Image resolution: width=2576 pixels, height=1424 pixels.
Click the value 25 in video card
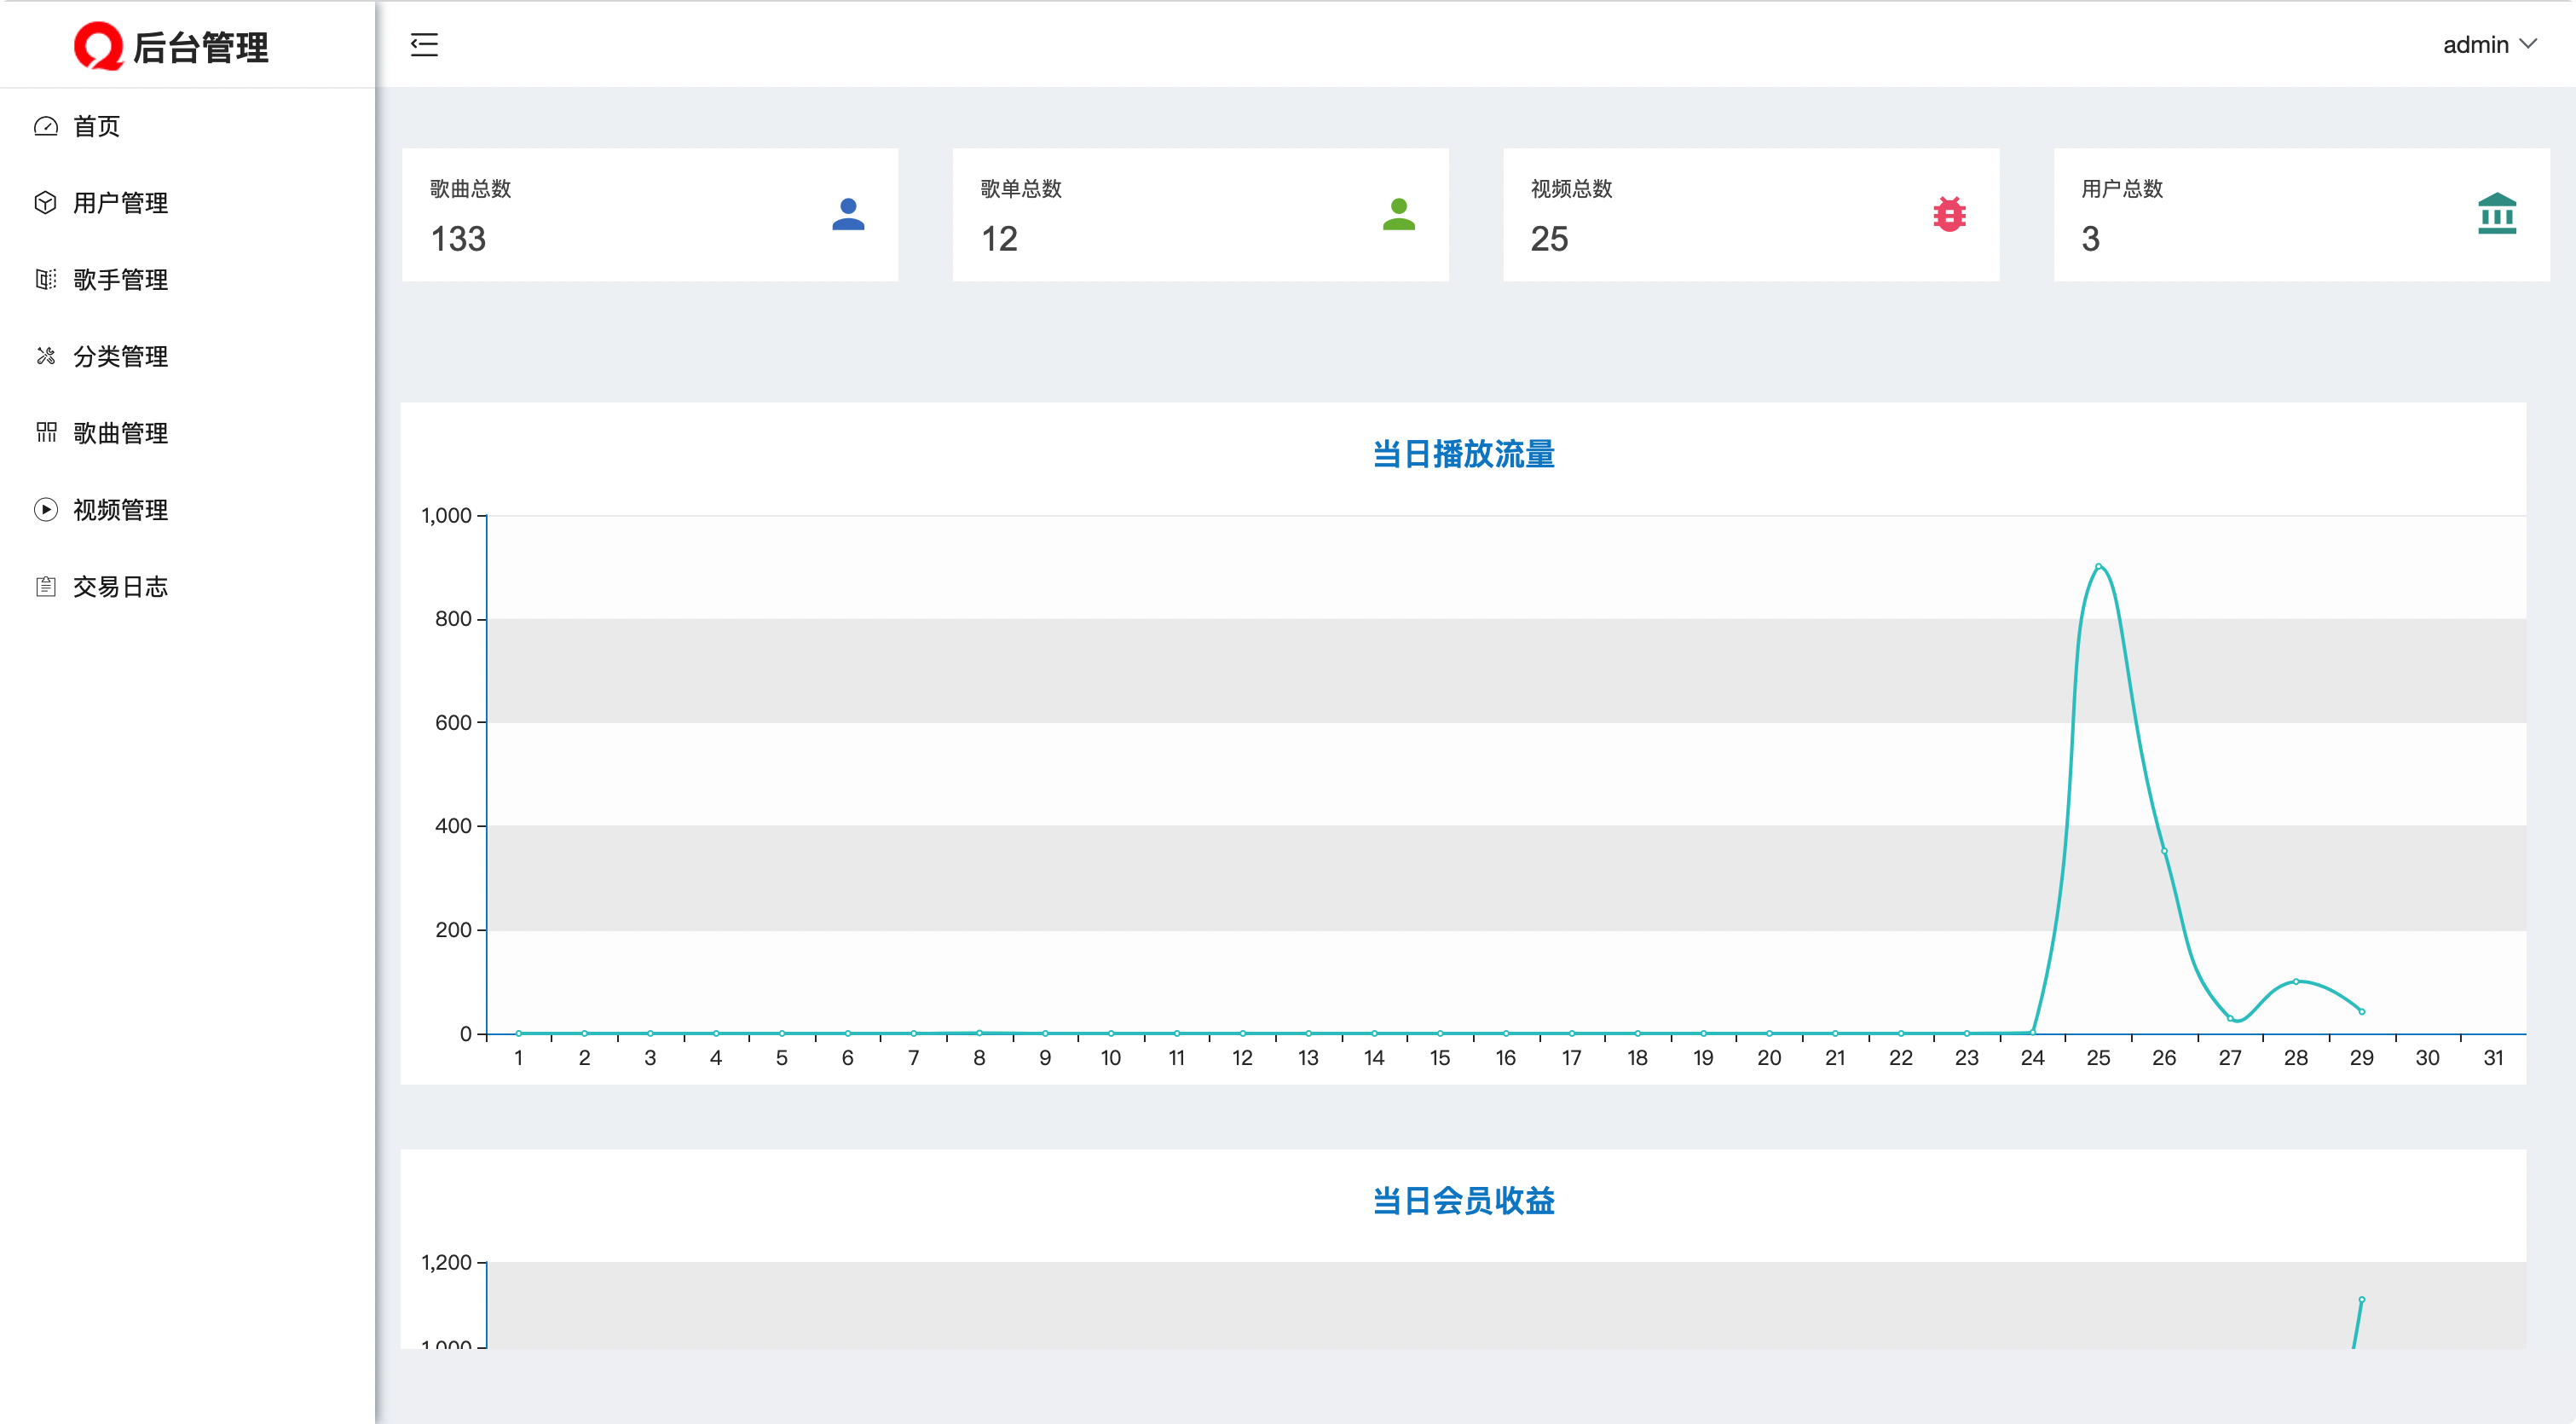(1549, 239)
